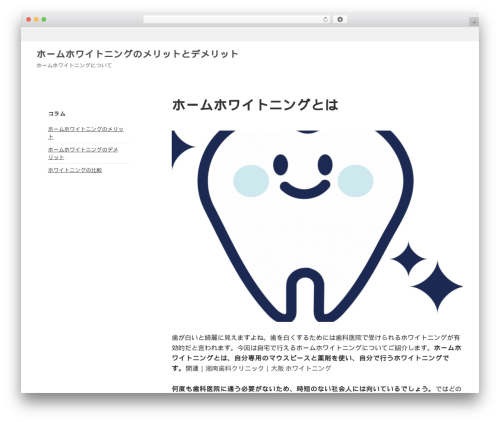Open the 湘南歯科クリニック link
Viewport: 500px width, 423px height.
(x=234, y=368)
